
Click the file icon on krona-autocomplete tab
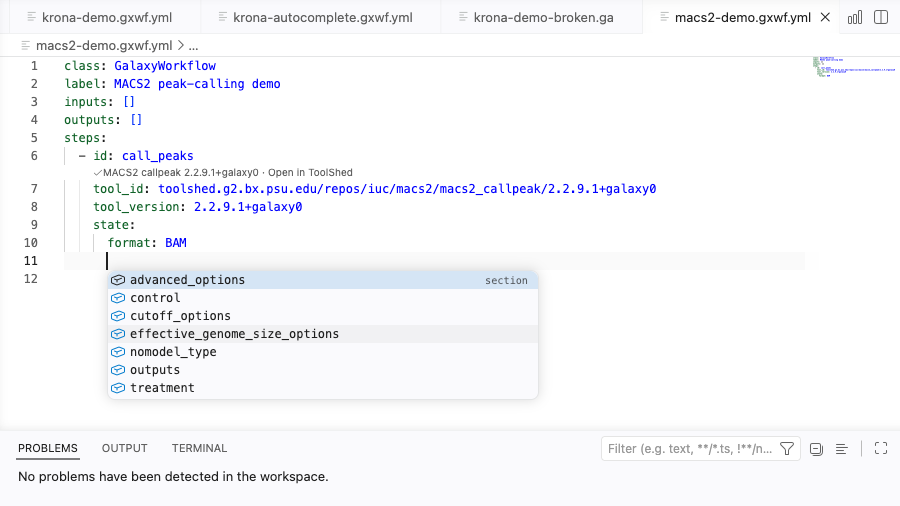[223, 17]
